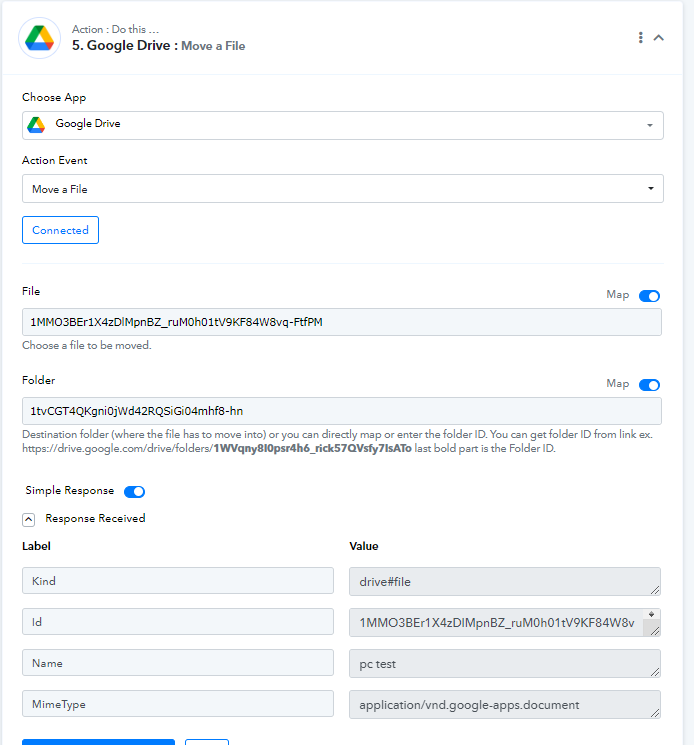The height and width of the screenshot is (745, 694).
Task: Collapse the Response Received section
Action: click(28, 519)
